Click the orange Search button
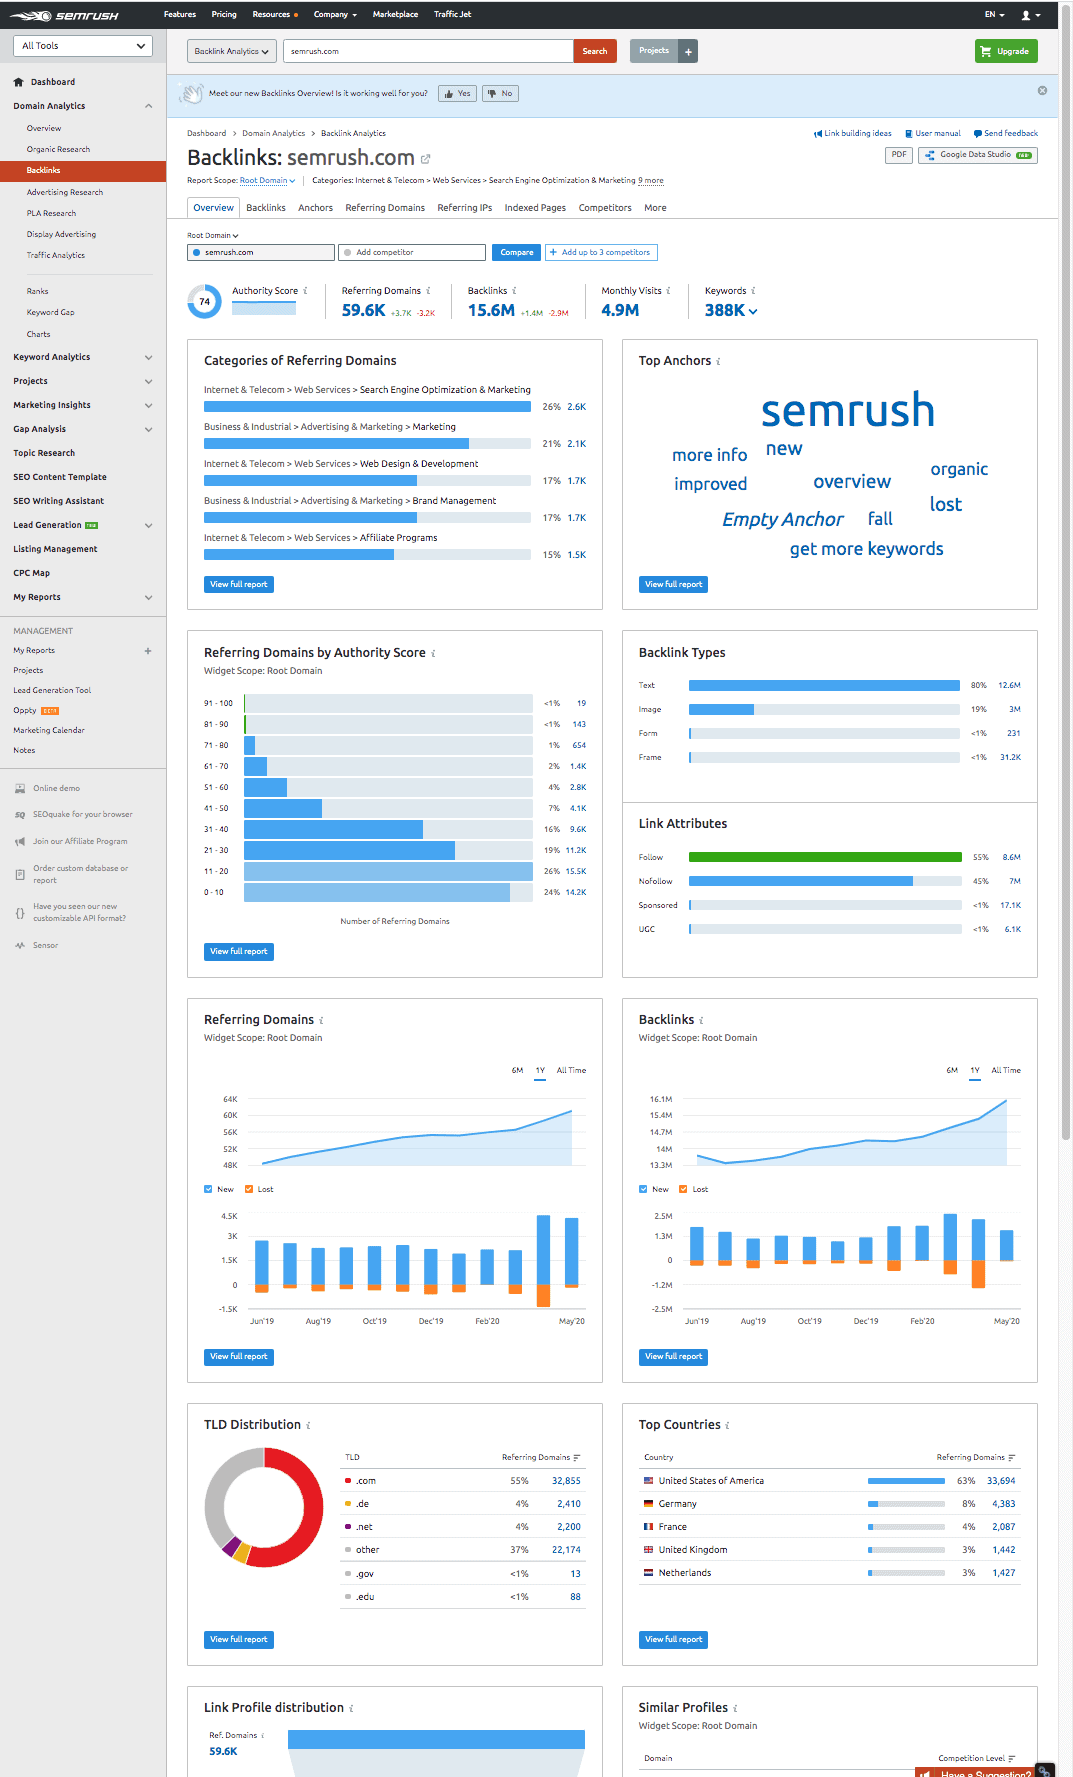 [595, 51]
